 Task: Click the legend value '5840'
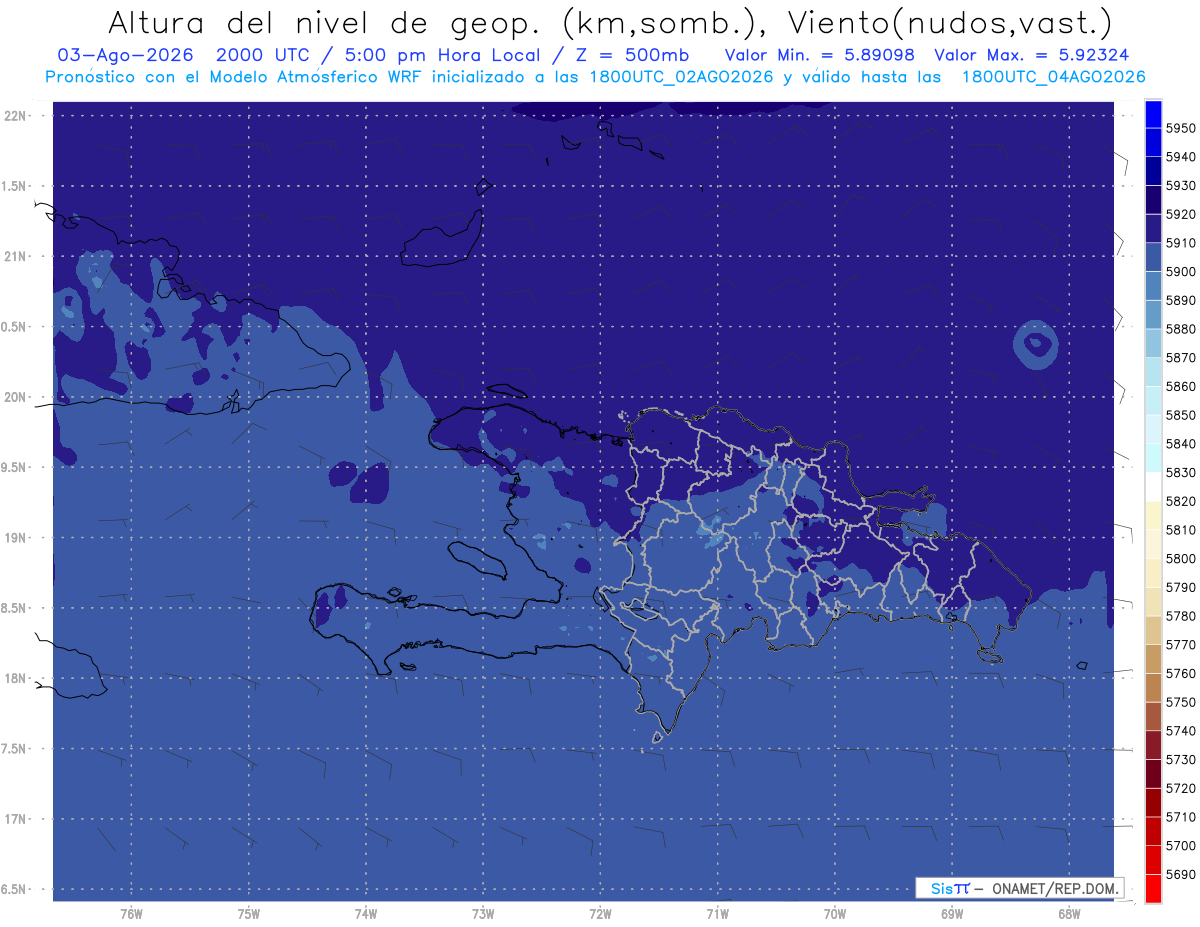coord(1180,444)
